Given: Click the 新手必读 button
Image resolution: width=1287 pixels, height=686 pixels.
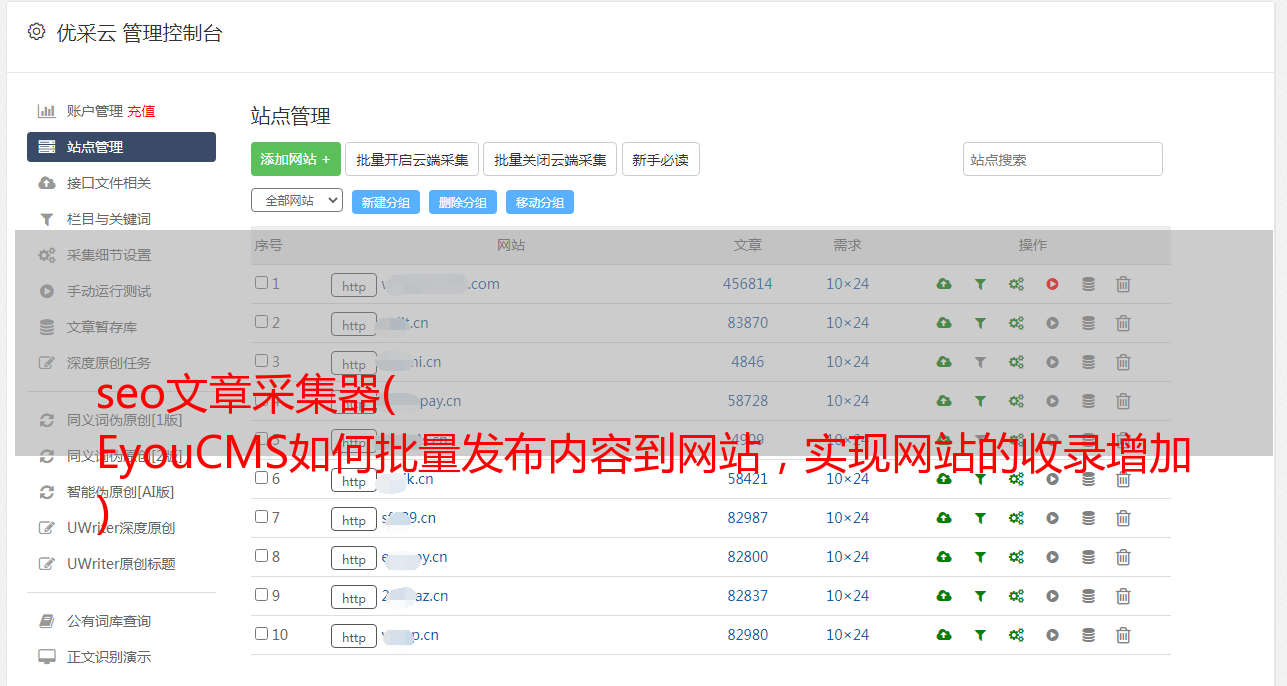Looking at the screenshot, I should pyautogui.click(x=661, y=159).
